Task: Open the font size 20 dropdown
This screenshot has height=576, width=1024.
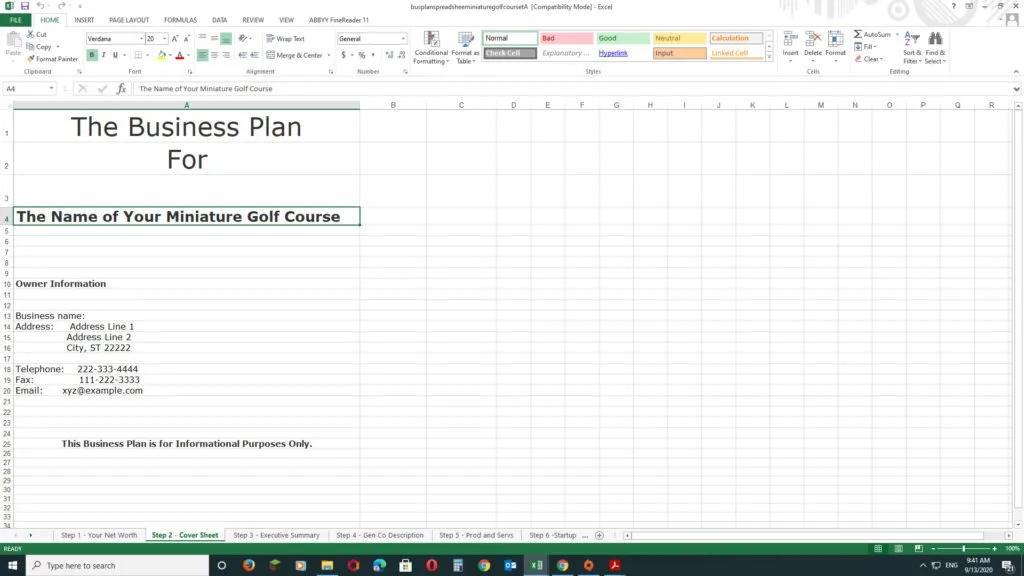Action: point(164,39)
